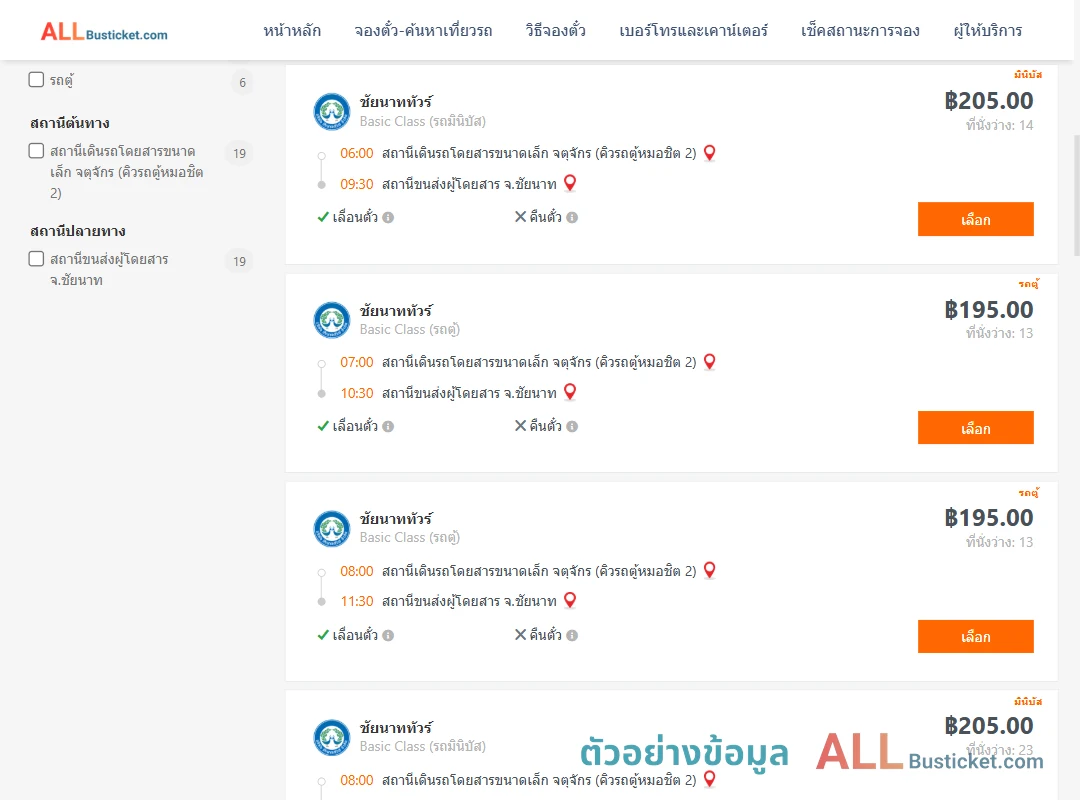1080x800 pixels.
Task: Click green check เลื่อนตั๋ว on 07:00 trip
Action: click(x=323, y=426)
